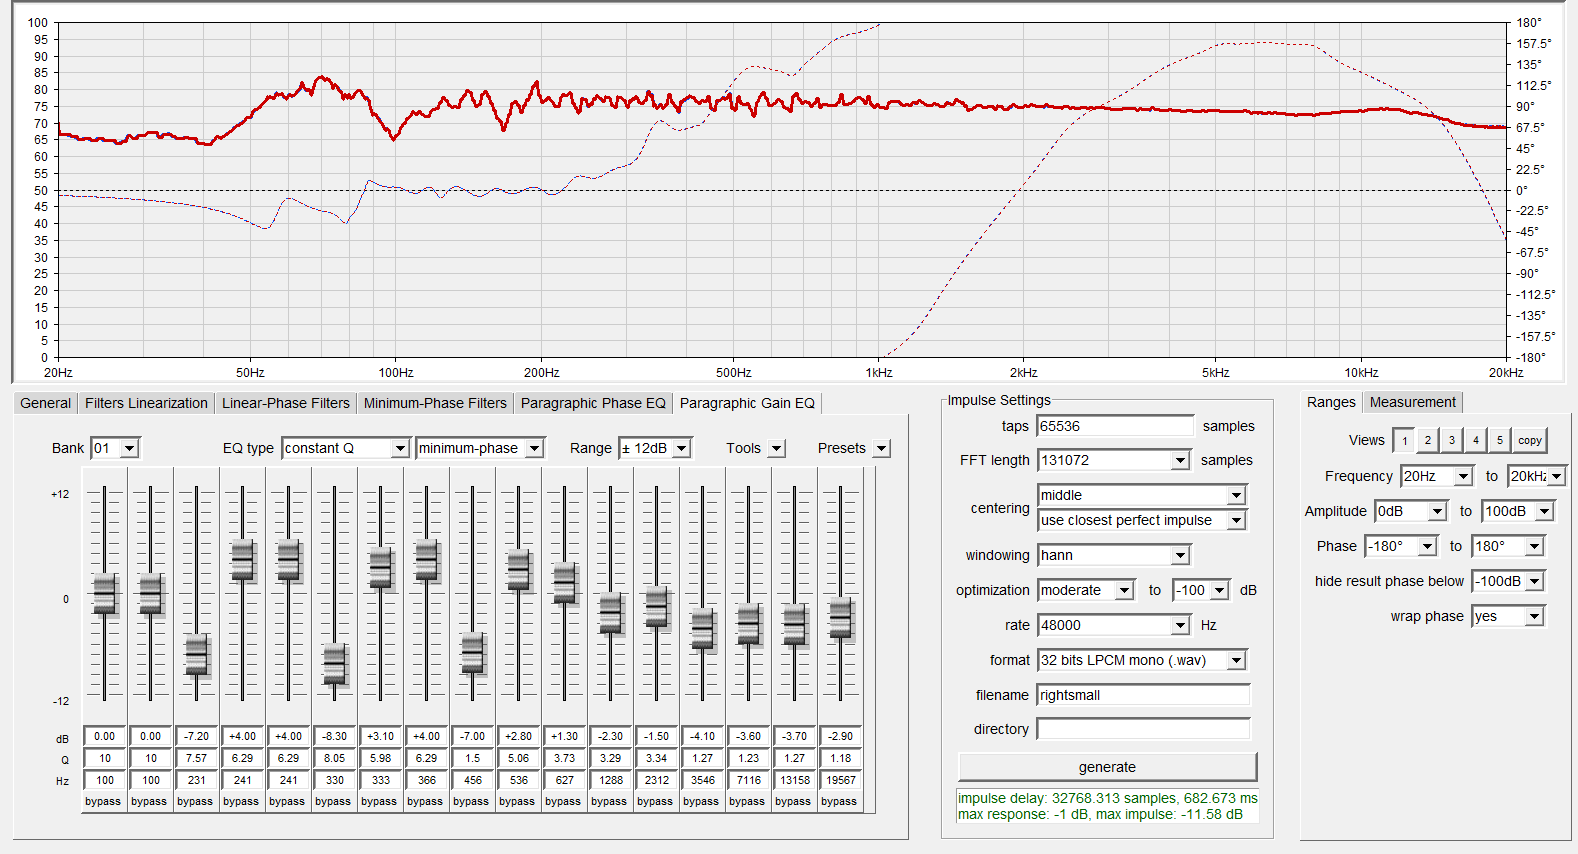This screenshot has width=1578, height=854.
Task: Click the filename field containing rightsmall
Action: point(1143,695)
